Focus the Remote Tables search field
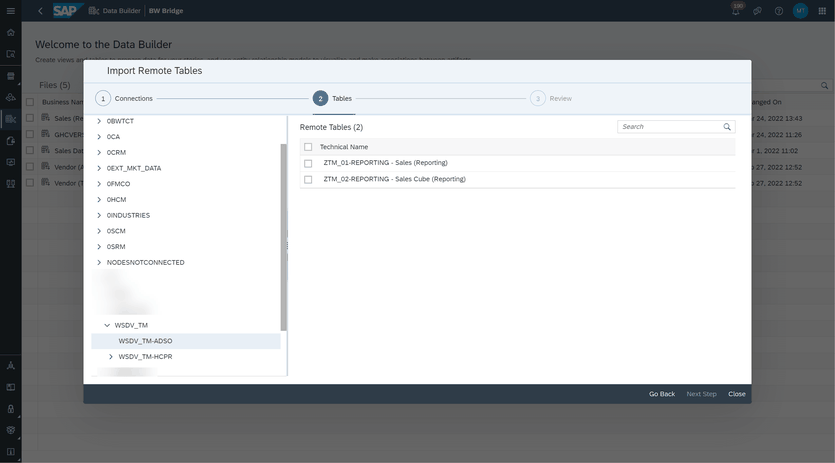The image size is (835, 463). (x=671, y=127)
